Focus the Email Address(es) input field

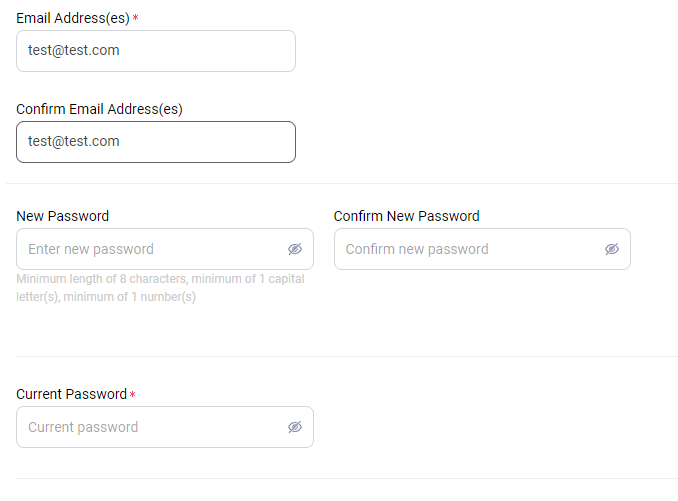tap(156, 51)
